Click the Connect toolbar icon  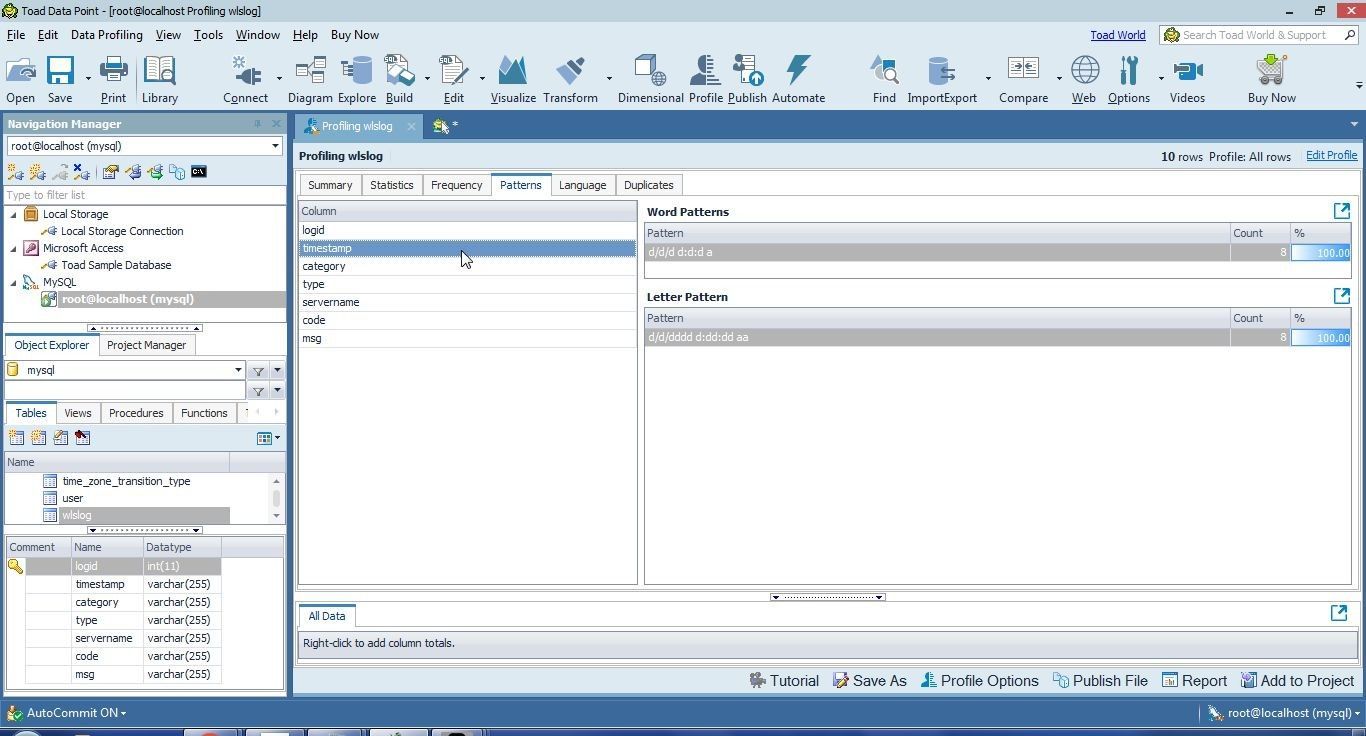[x=245, y=79]
